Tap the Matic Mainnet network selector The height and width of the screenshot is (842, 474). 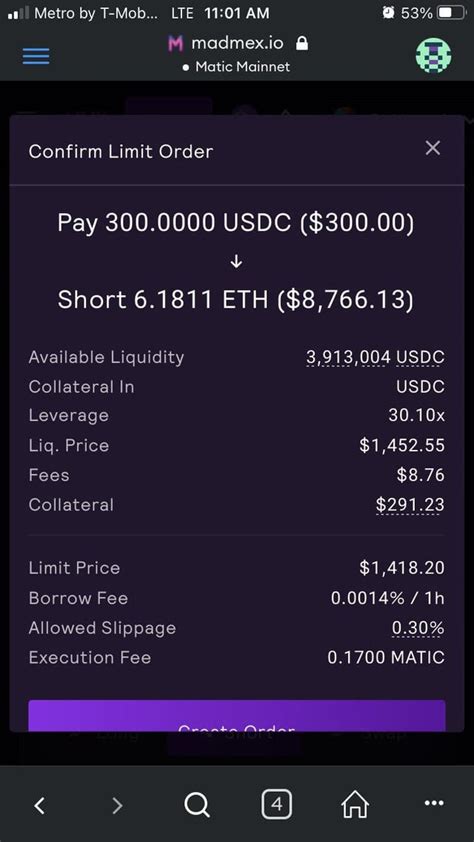pos(236,67)
